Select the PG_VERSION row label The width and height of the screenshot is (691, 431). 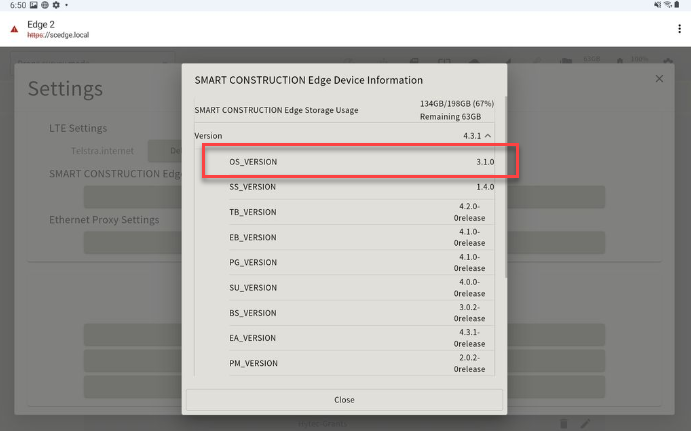point(253,262)
